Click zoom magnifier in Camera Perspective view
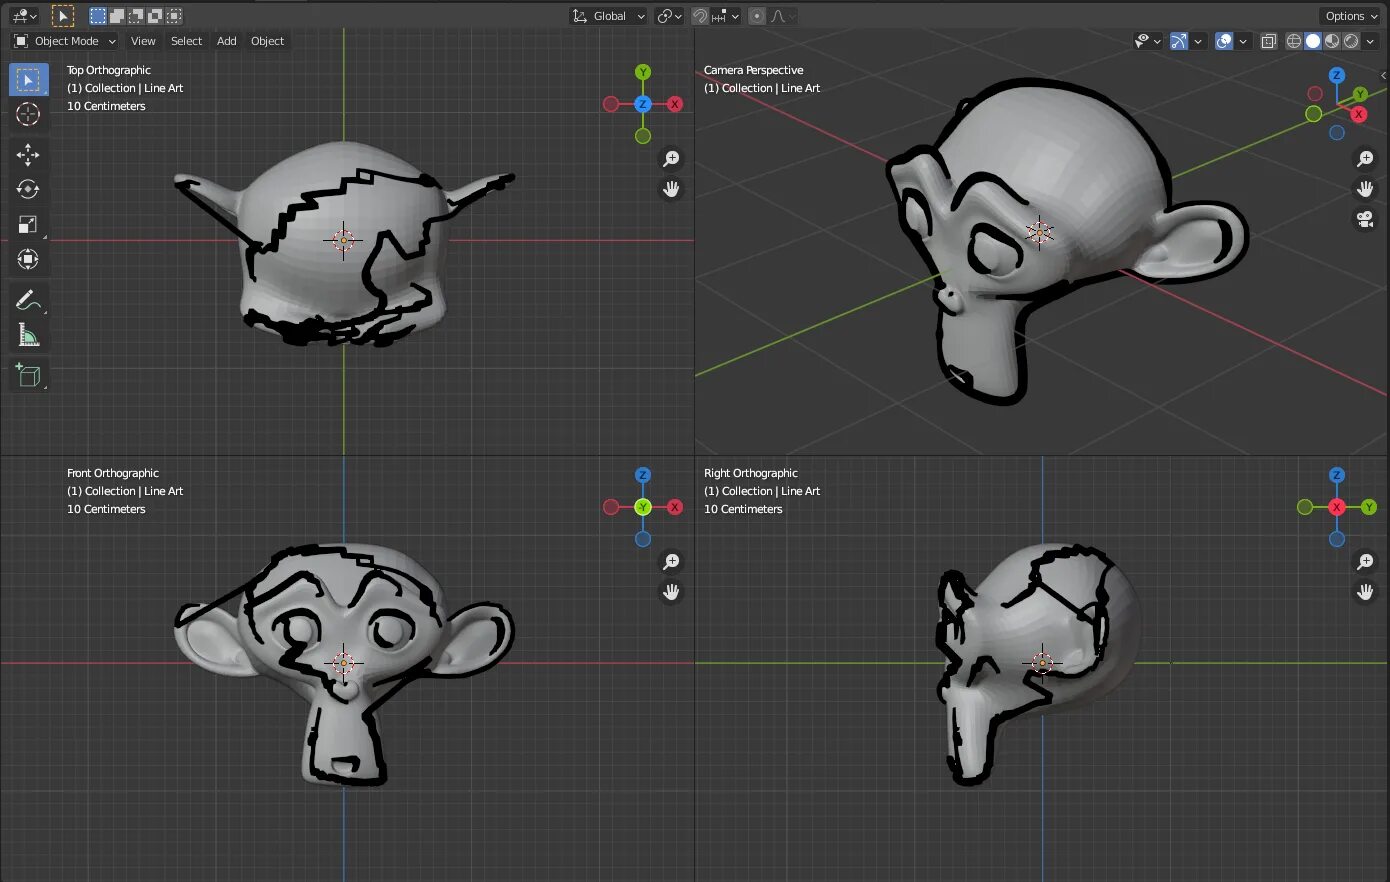1390x882 pixels. (x=1365, y=159)
